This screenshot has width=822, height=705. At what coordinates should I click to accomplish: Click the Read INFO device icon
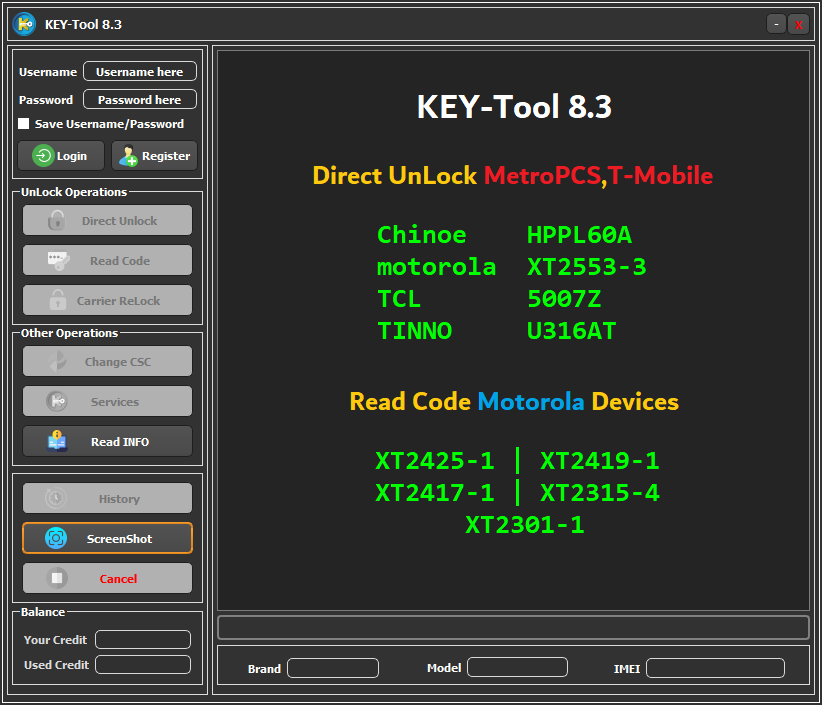pyautogui.click(x=57, y=441)
